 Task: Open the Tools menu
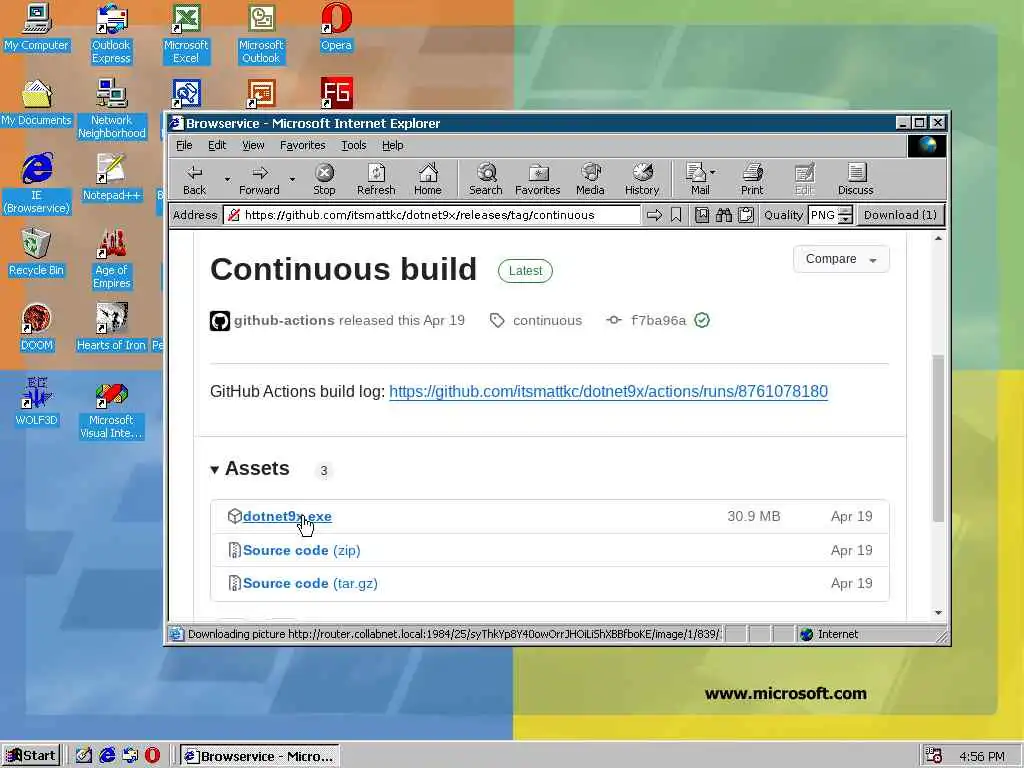pos(353,145)
